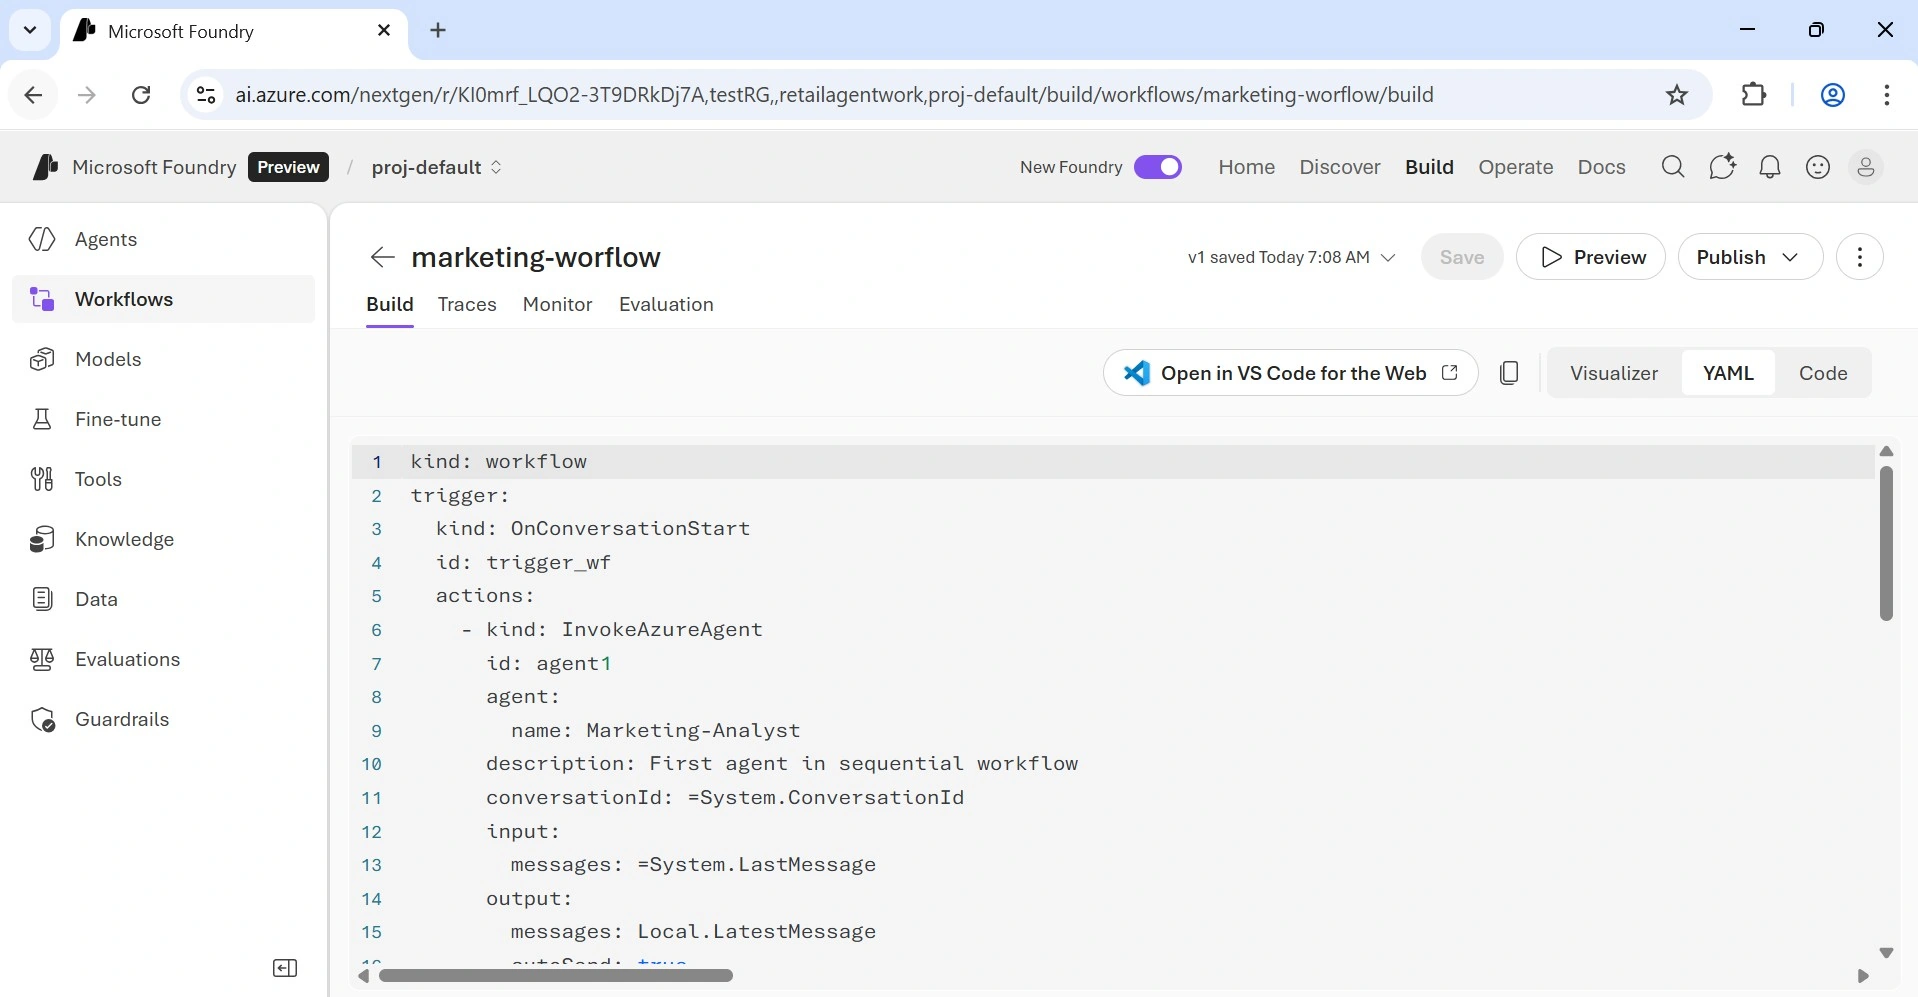Screen dimensions: 1918x997
Task: Select the Build sub-tab
Action: pyautogui.click(x=390, y=304)
